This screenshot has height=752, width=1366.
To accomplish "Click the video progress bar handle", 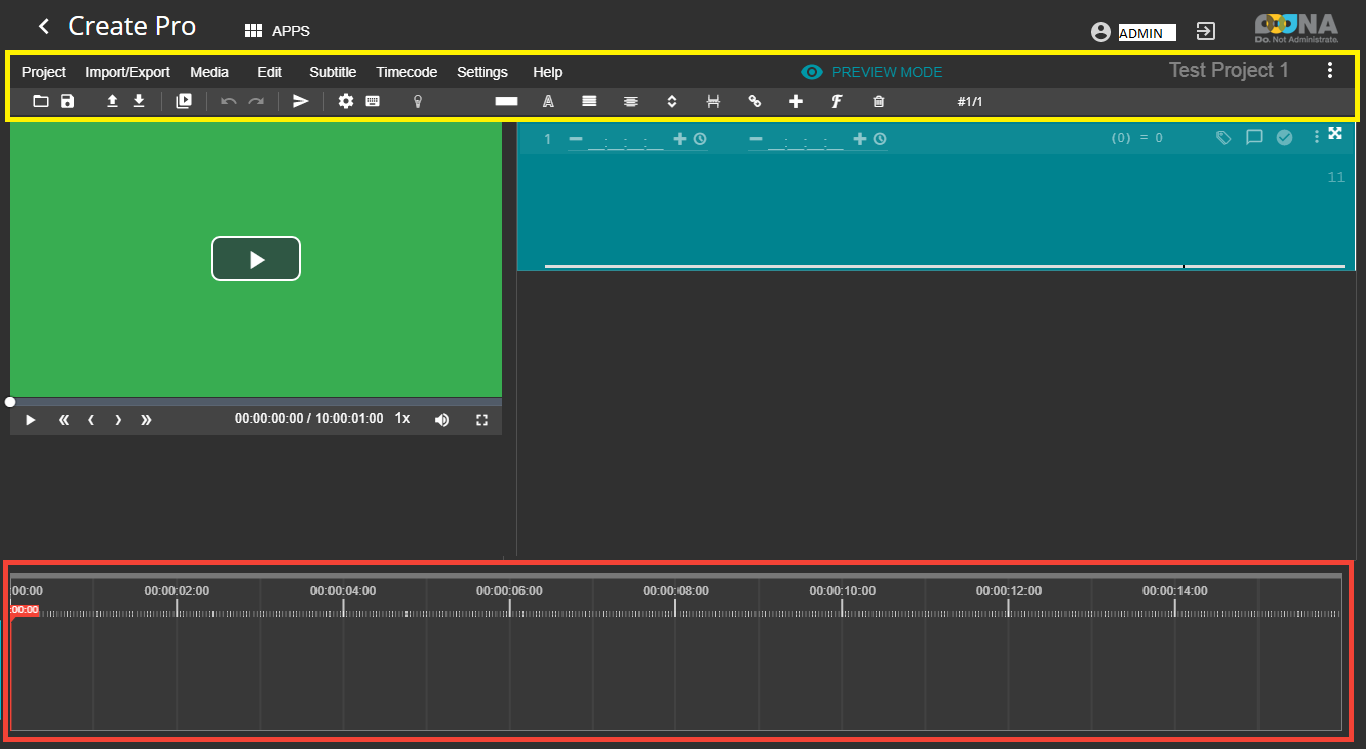I will pyautogui.click(x=10, y=402).
